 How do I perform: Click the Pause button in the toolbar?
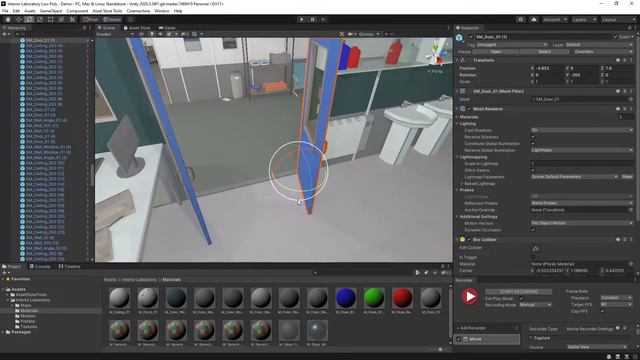(313, 19)
